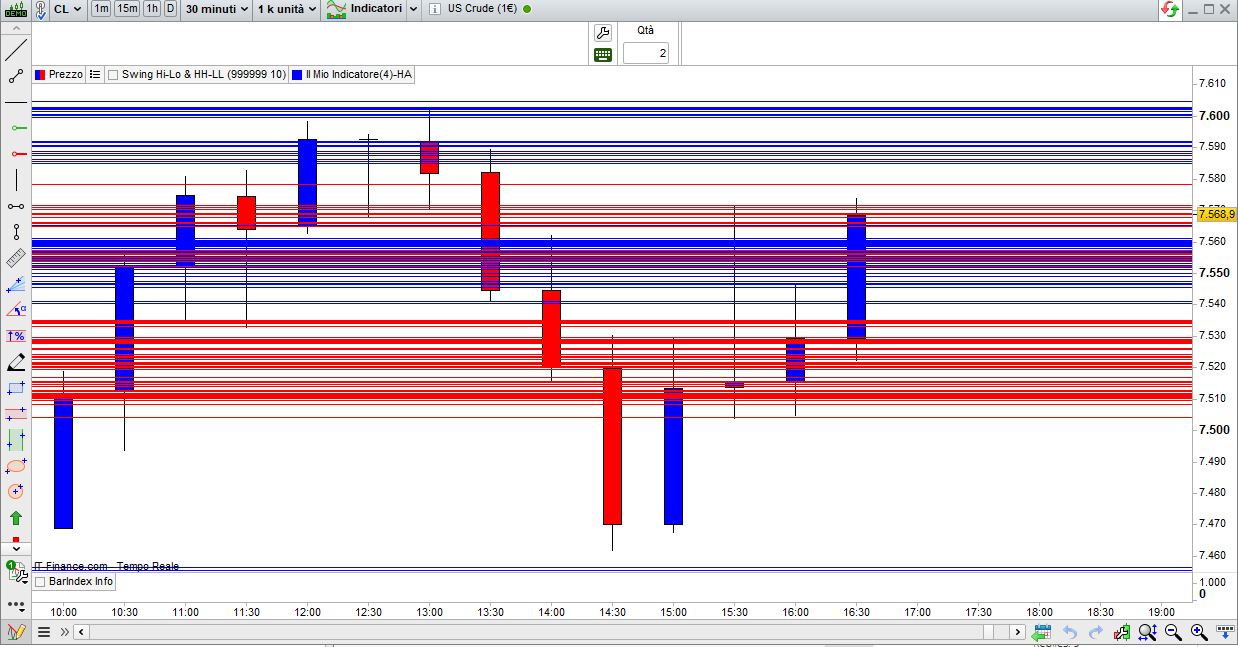1238x647 pixels.
Task: Select the vertical segment with endpoints tool
Action: [15, 232]
